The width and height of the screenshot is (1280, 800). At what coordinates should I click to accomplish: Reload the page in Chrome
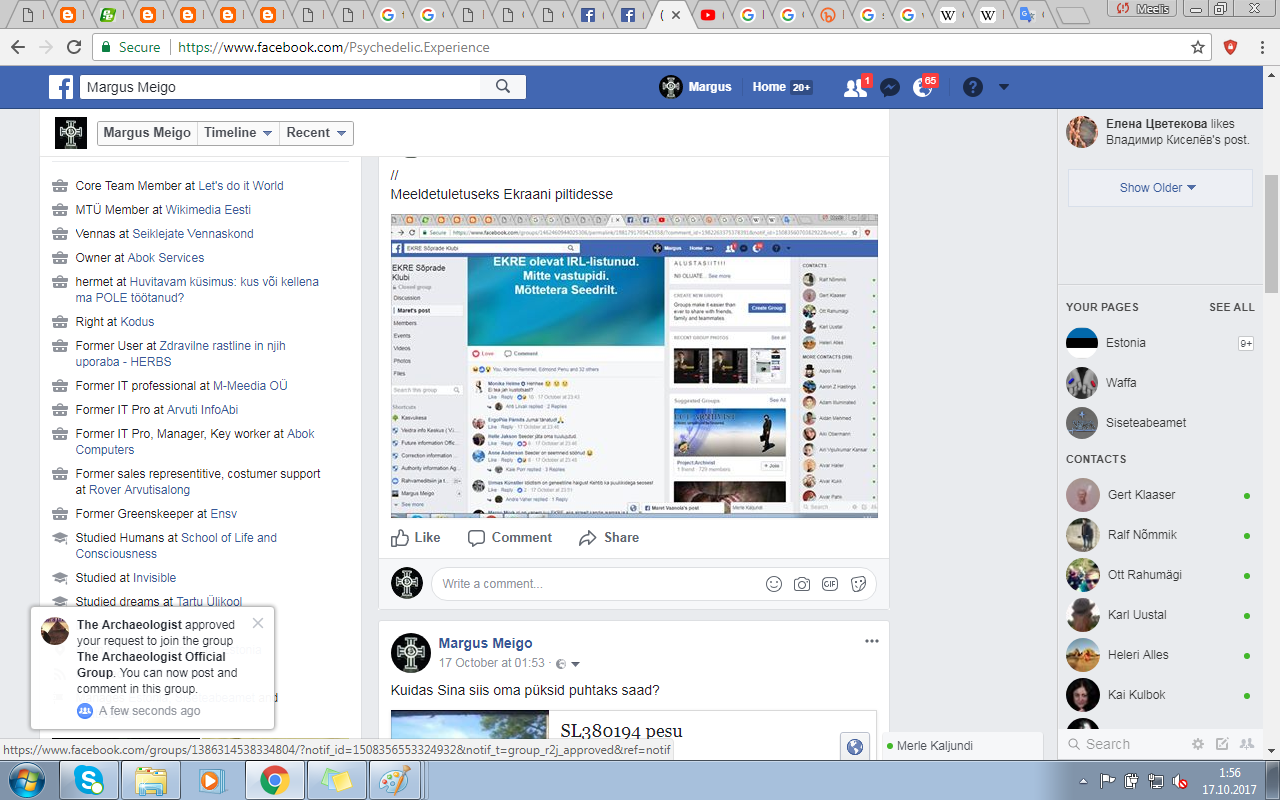pyautogui.click(x=74, y=47)
